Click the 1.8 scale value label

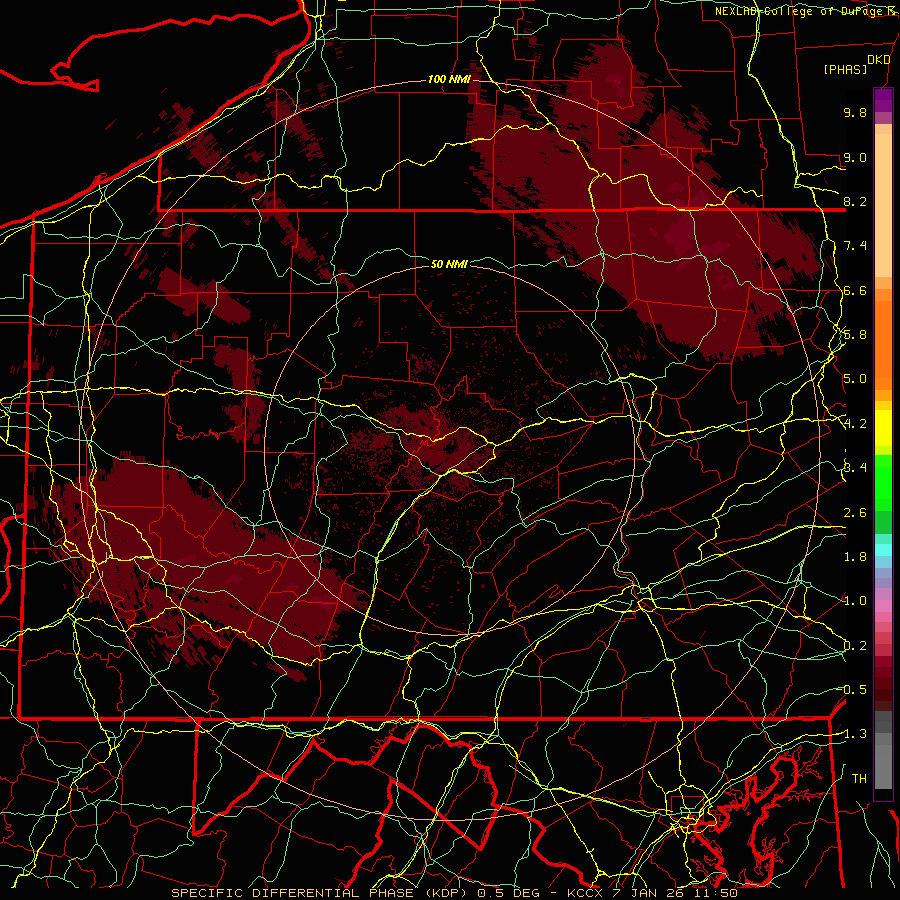click(855, 557)
